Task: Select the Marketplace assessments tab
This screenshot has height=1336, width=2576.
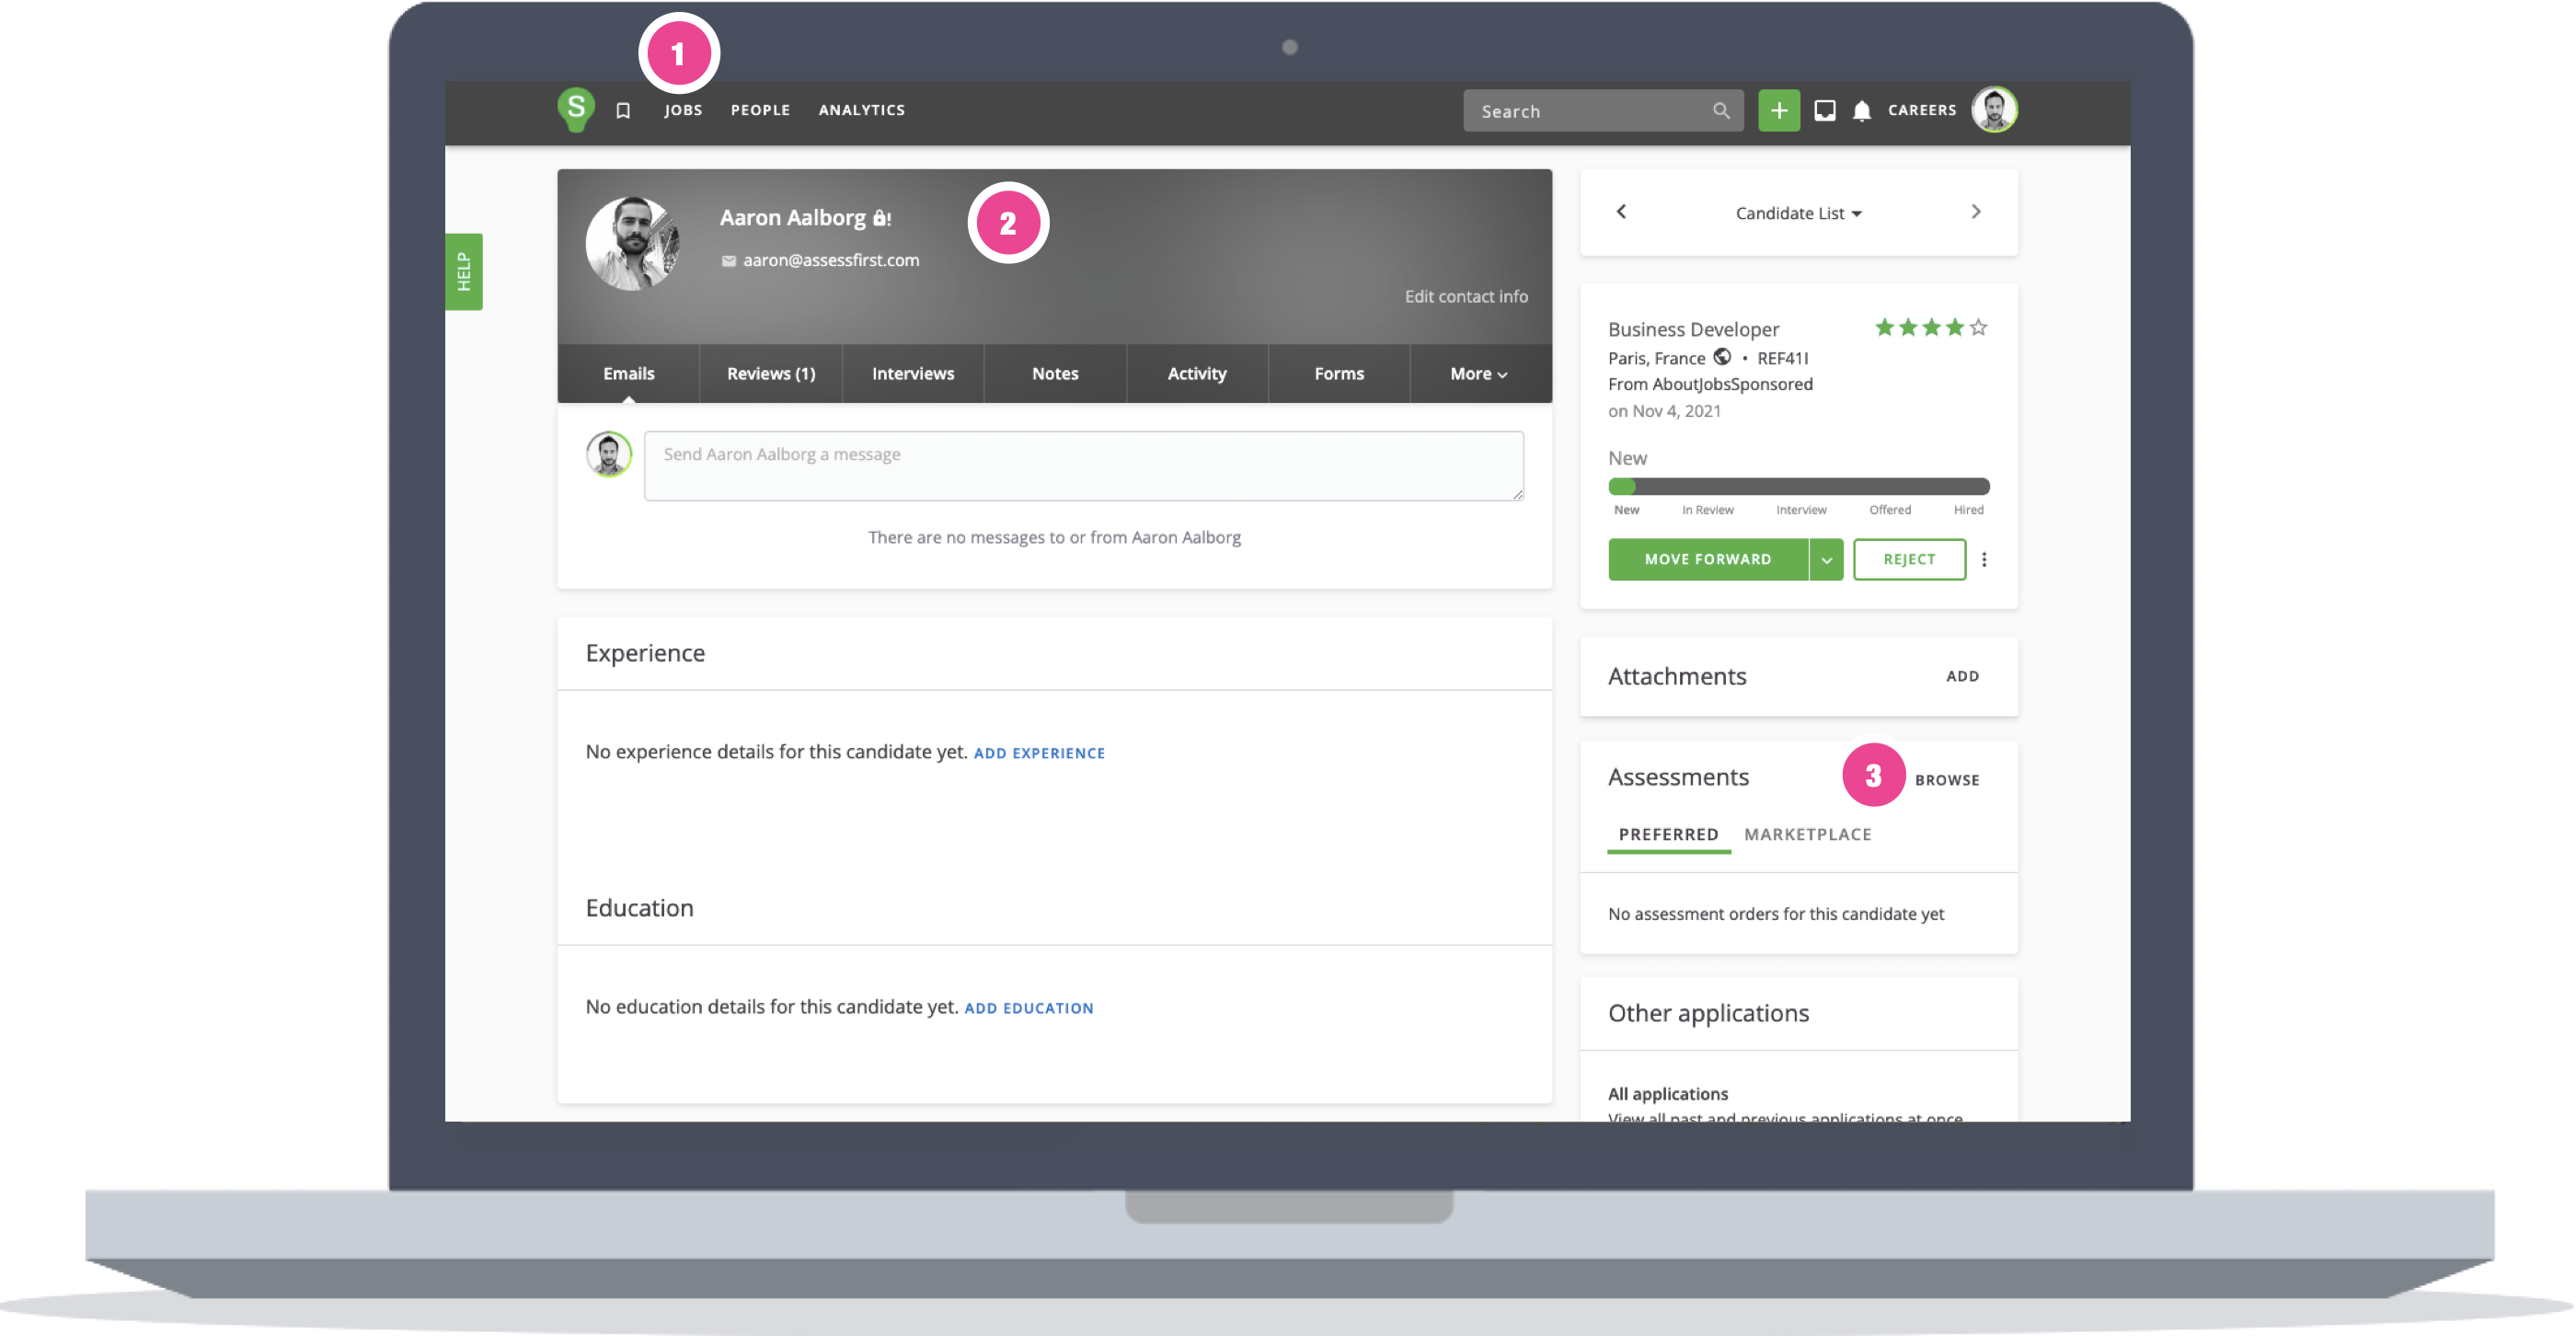Action: point(1807,835)
